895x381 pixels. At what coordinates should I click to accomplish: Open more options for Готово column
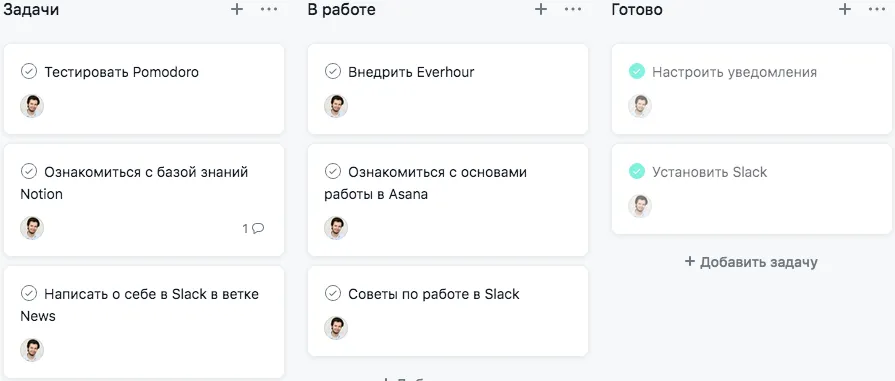point(877,9)
